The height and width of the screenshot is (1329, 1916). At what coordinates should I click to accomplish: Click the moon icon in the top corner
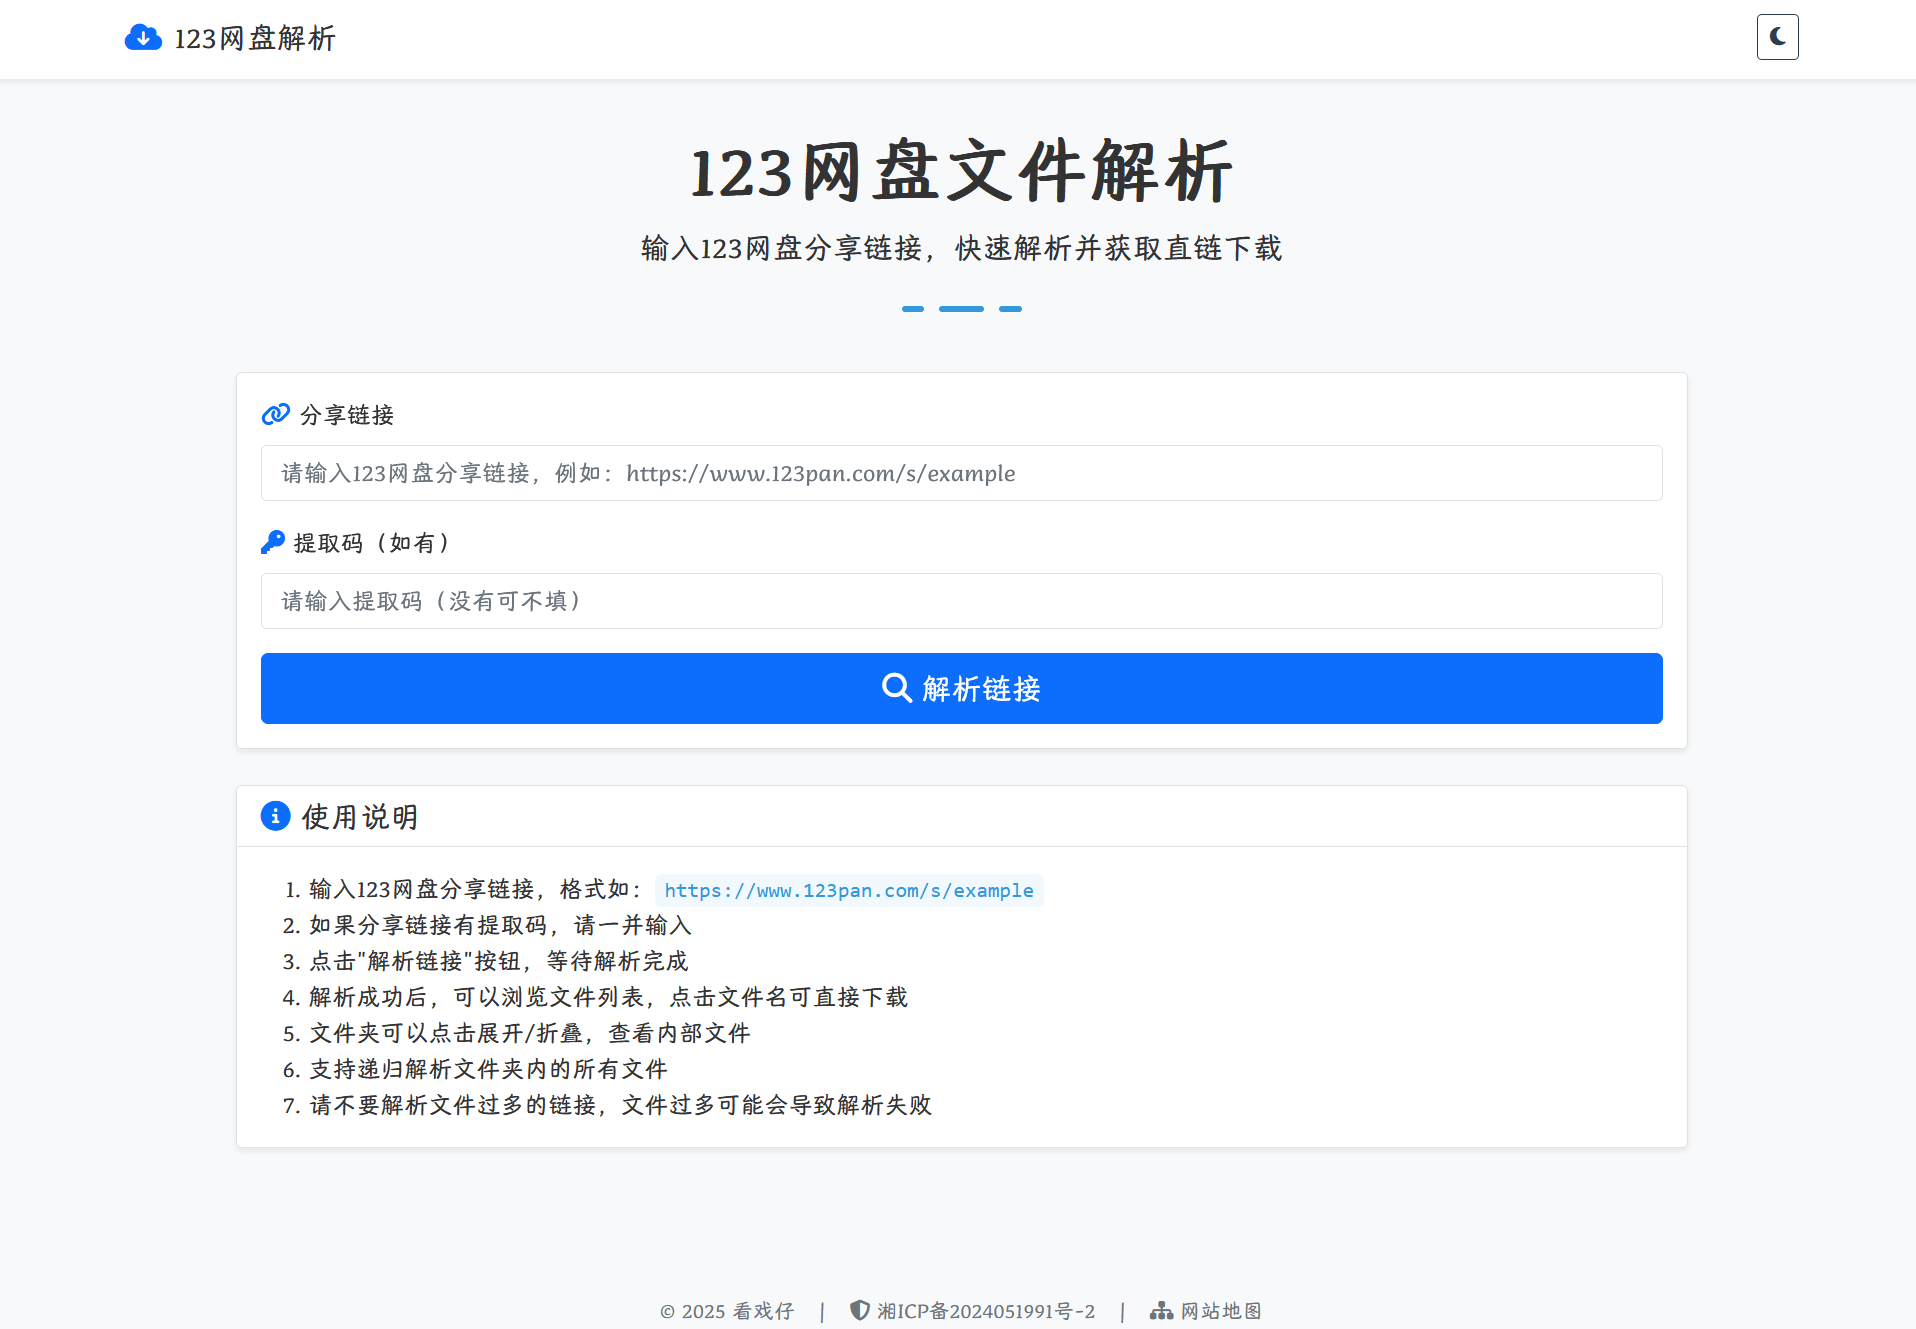click(x=1776, y=37)
